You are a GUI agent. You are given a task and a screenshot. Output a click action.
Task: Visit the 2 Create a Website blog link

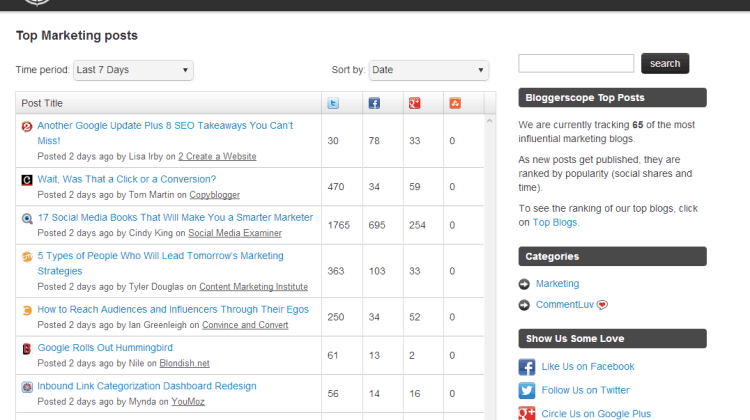pyautogui.click(x=217, y=156)
